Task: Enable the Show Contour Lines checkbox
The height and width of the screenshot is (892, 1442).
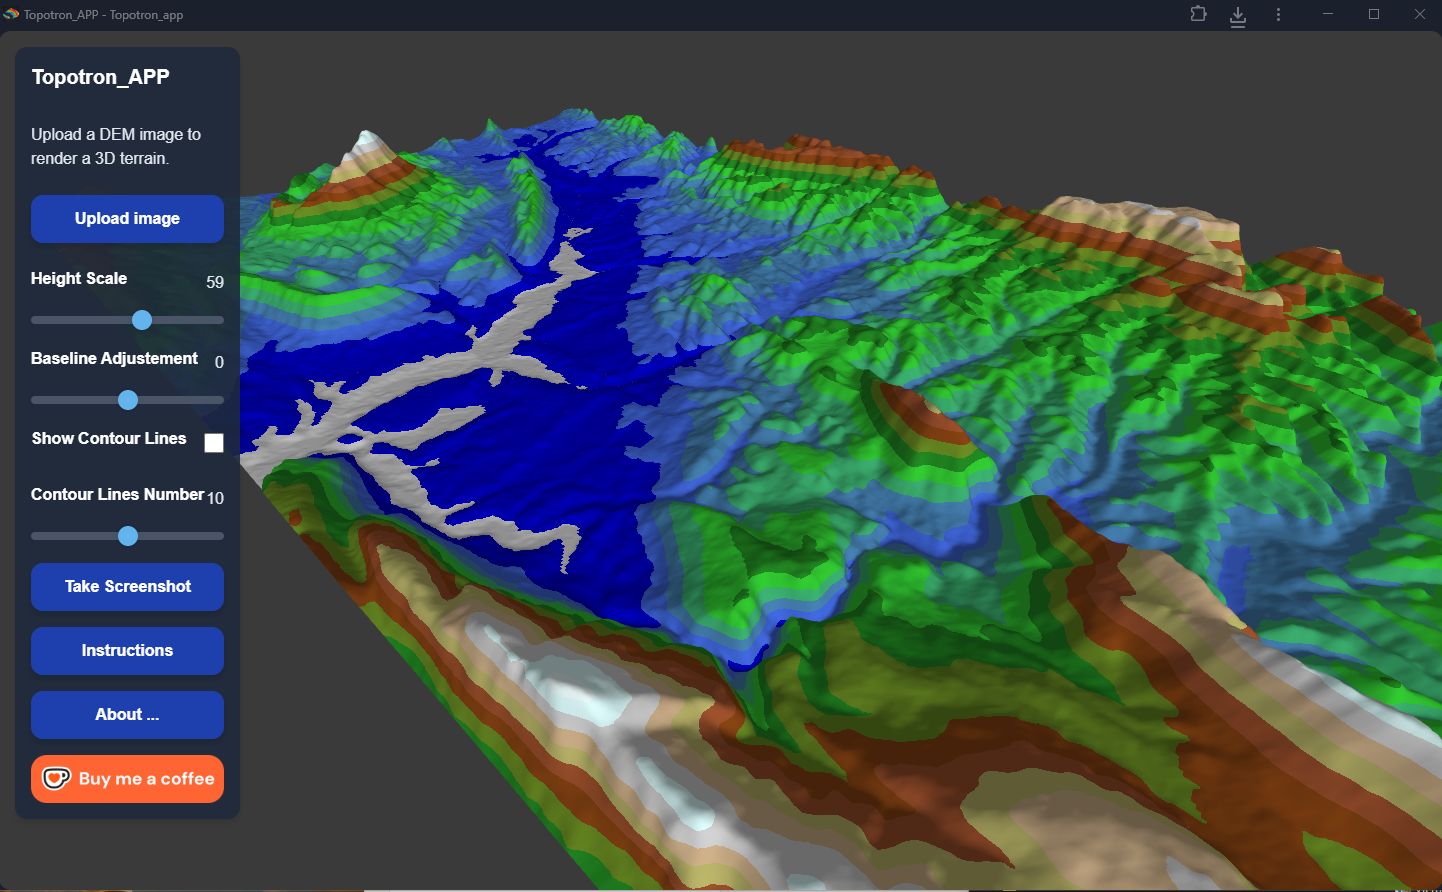Action: [x=214, y=443]
